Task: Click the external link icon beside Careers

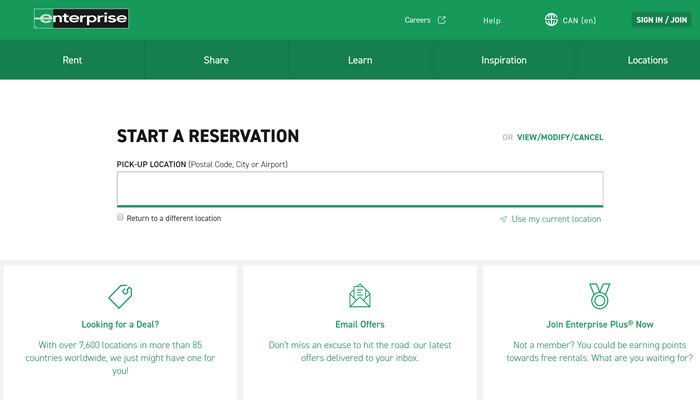Action: (442, 20)
